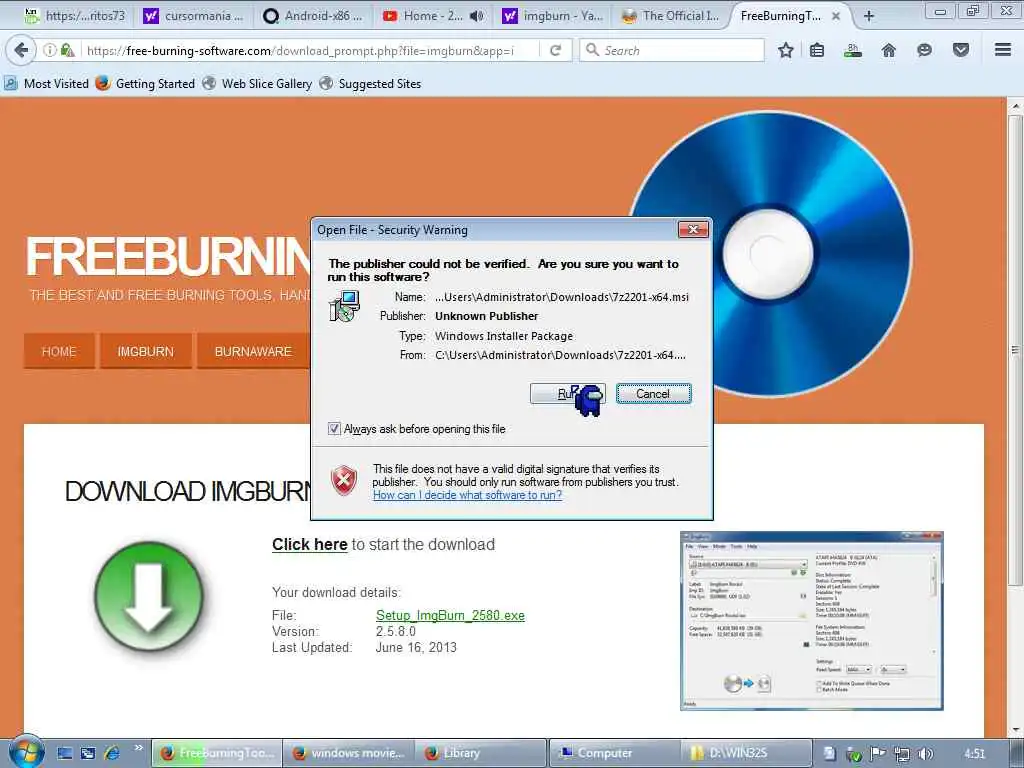This screenshot has width=1024, height=768.
Task: Switch to the Android-x86 tab
Action: coord(312,16)
